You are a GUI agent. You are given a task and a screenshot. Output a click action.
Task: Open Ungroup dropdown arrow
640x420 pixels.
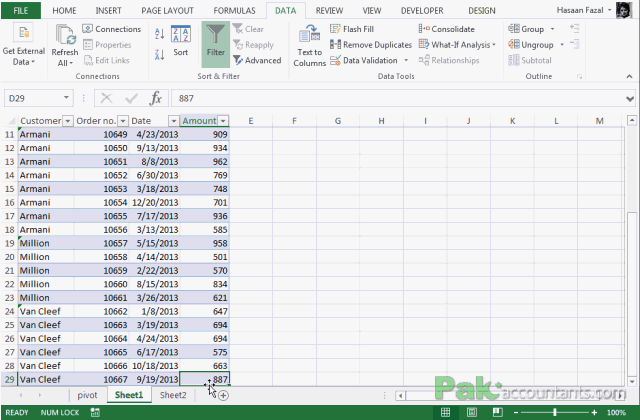coord(562,44)
